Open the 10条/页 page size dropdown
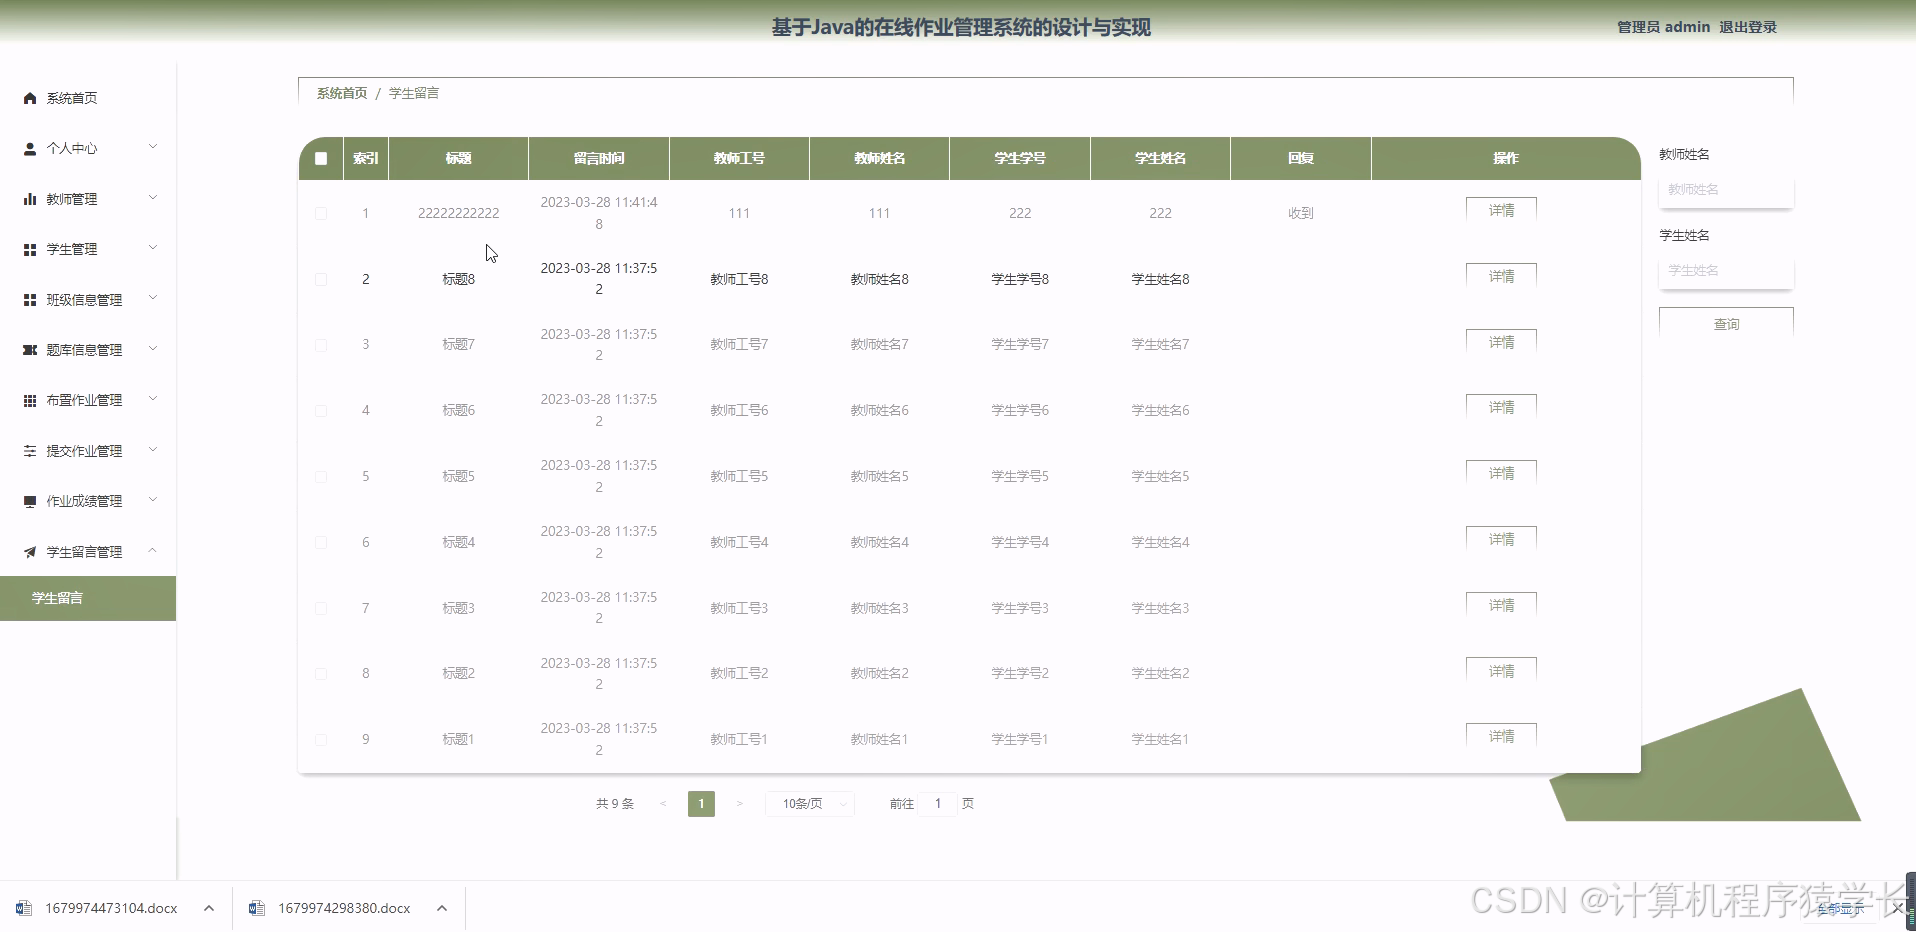1916x932 pixels. point(810,804)
